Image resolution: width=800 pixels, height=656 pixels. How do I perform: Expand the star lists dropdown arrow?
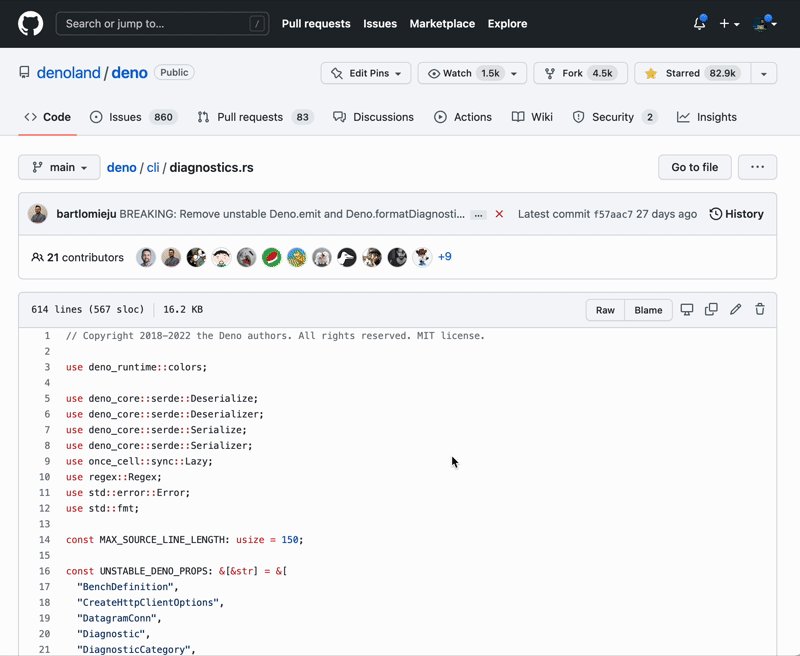click(764, 73)
